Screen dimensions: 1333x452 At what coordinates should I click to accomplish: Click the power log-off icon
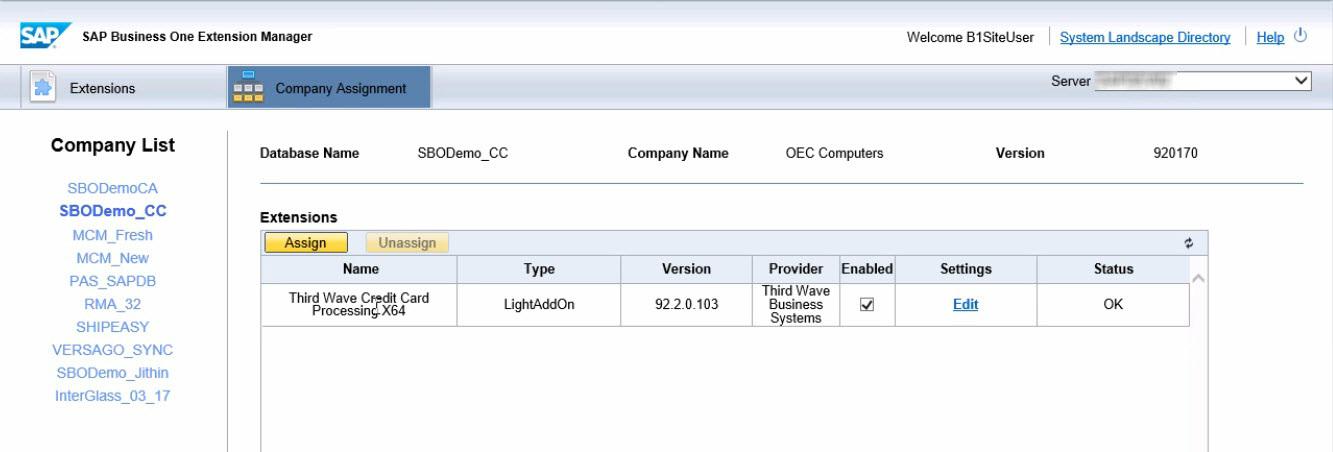point(1301,36)
